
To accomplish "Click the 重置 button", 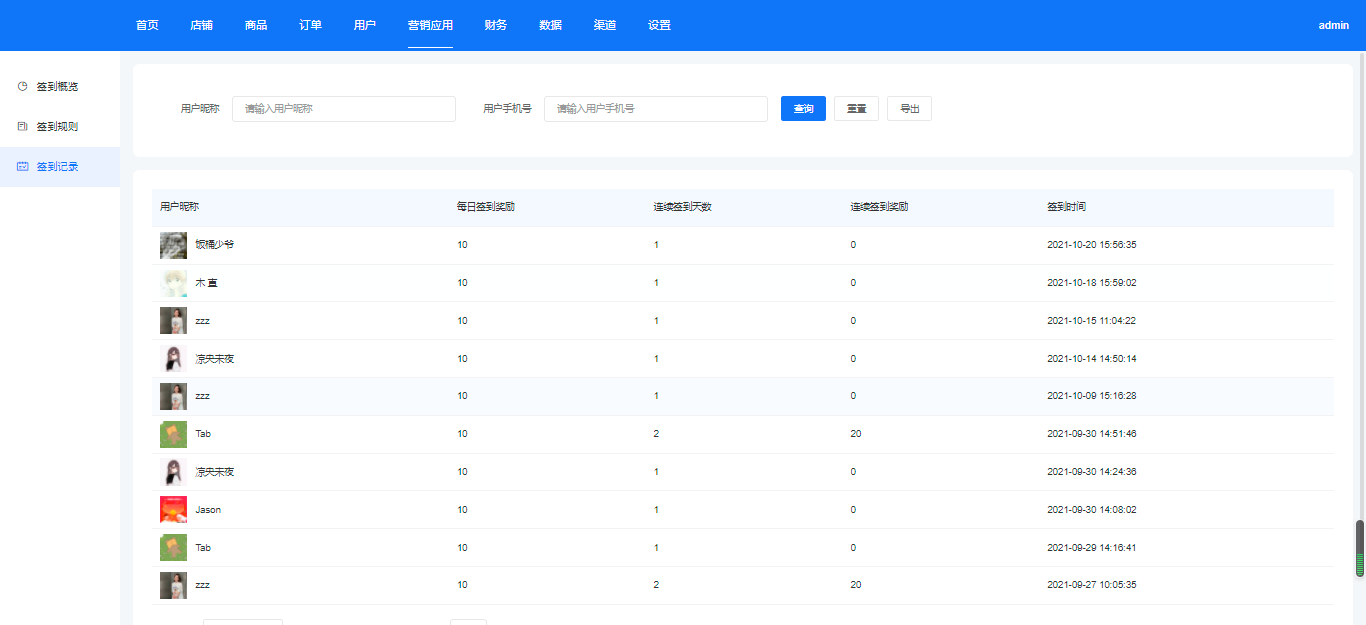I will (x=856, y=109).
